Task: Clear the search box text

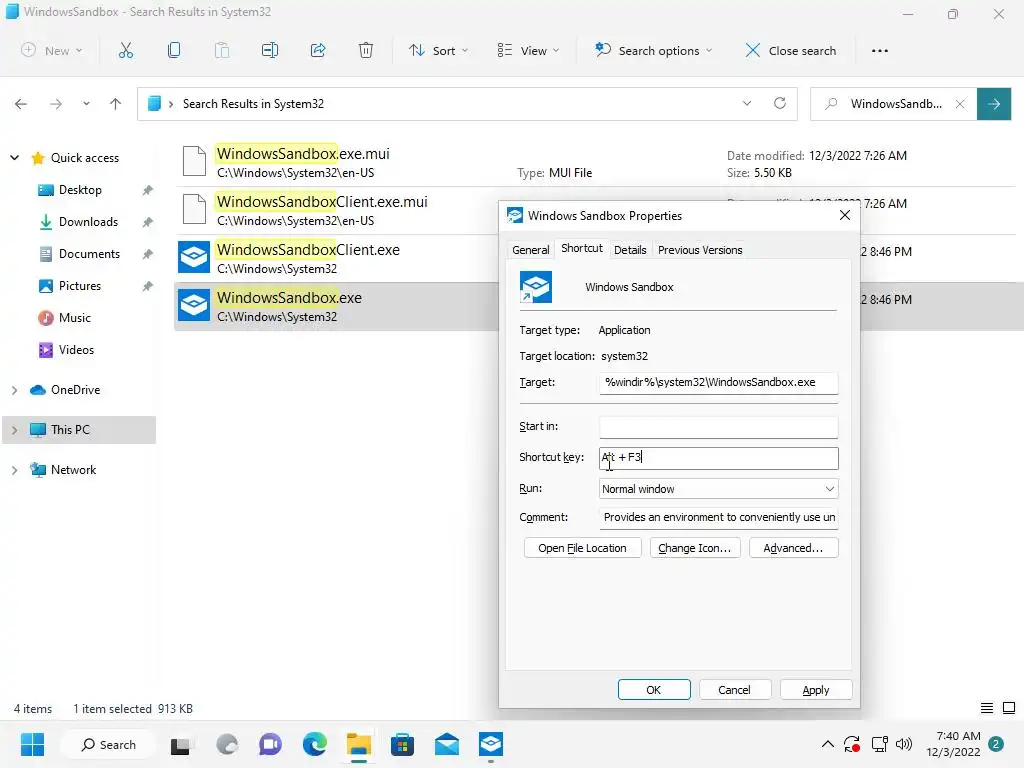Action: (960, 104)
